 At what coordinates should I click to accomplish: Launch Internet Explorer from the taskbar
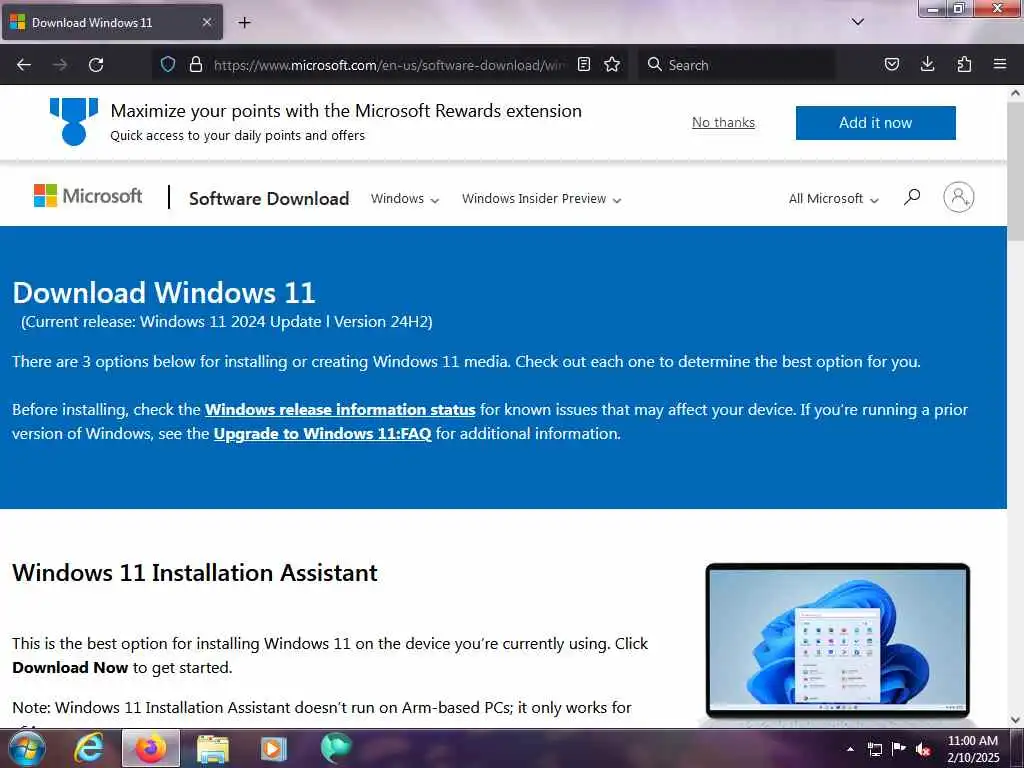[x=89, y=748]
